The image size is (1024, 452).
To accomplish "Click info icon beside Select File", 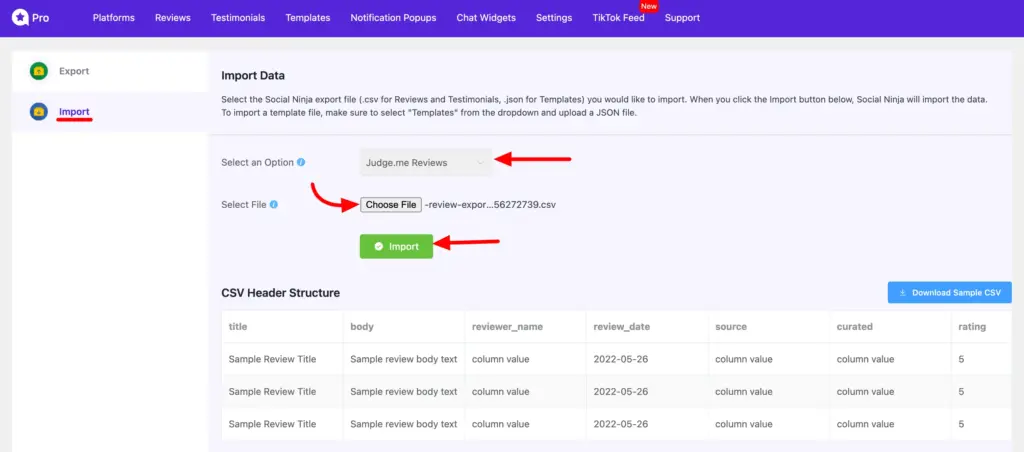I will pos(274,205).
